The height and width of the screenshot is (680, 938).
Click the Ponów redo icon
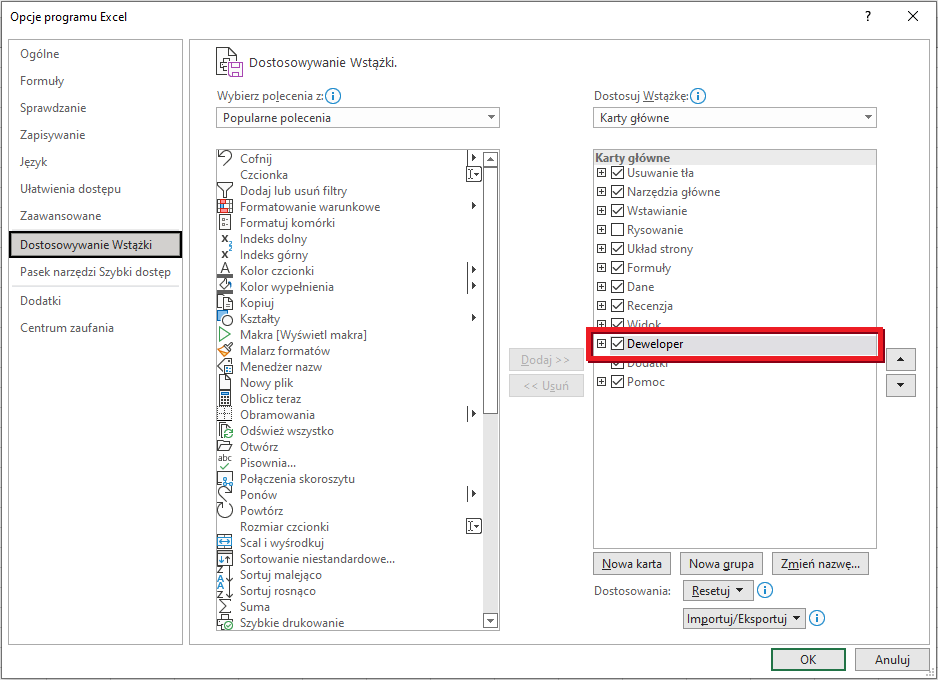tap(224, 495)
